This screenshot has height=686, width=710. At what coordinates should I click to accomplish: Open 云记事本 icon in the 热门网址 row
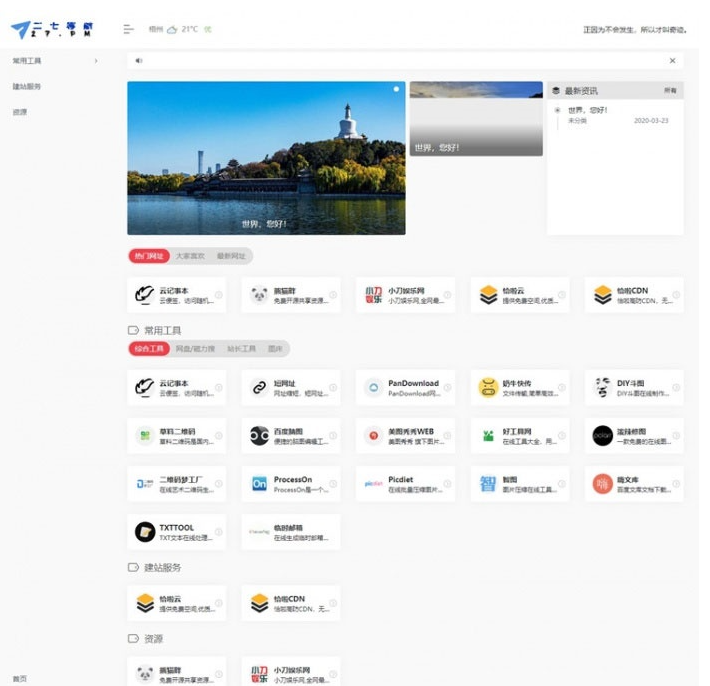pos(145,295)
